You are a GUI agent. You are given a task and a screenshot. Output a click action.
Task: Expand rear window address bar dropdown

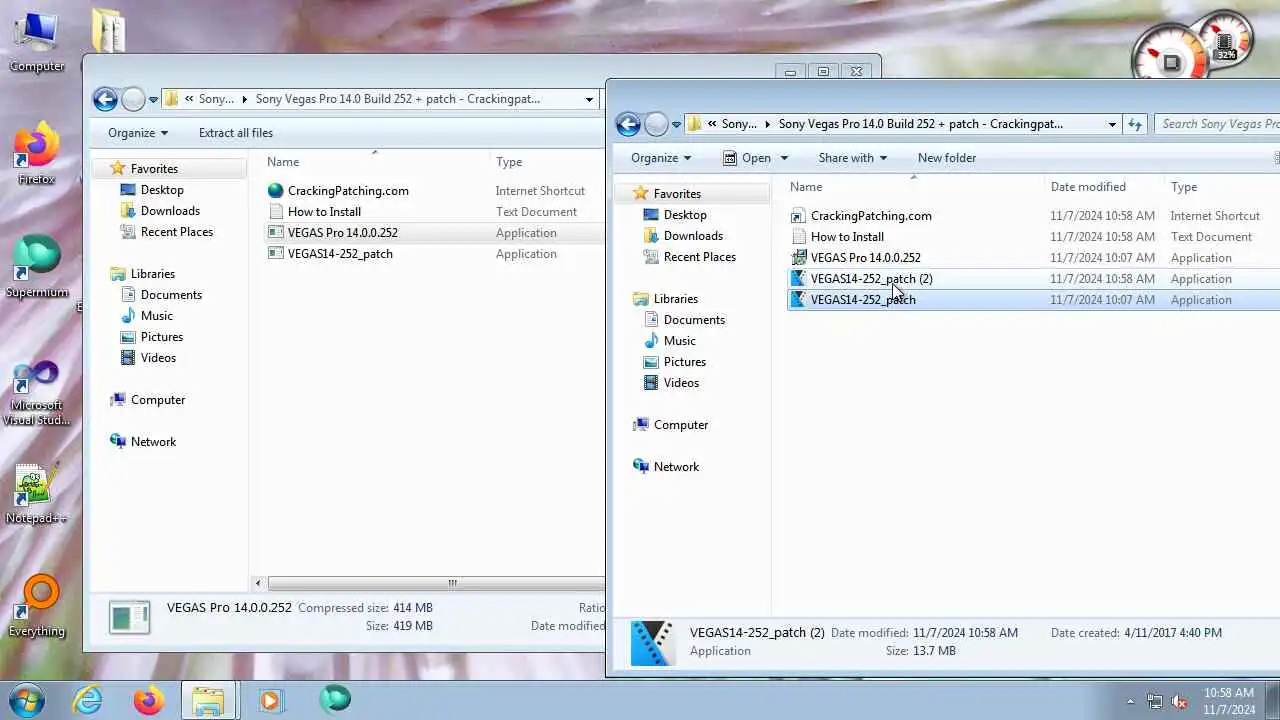[589, 99]
